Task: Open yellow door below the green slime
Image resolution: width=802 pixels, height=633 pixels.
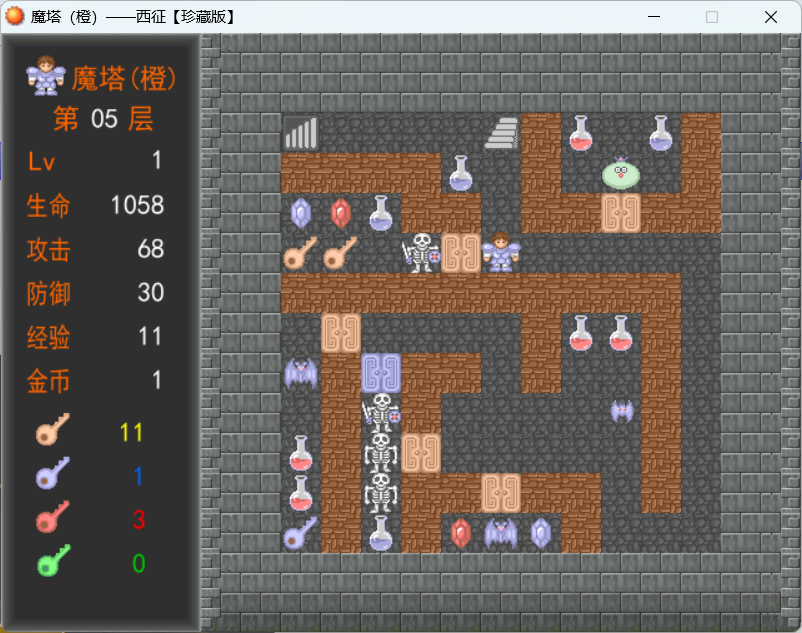Action: [x=621, y=213]
